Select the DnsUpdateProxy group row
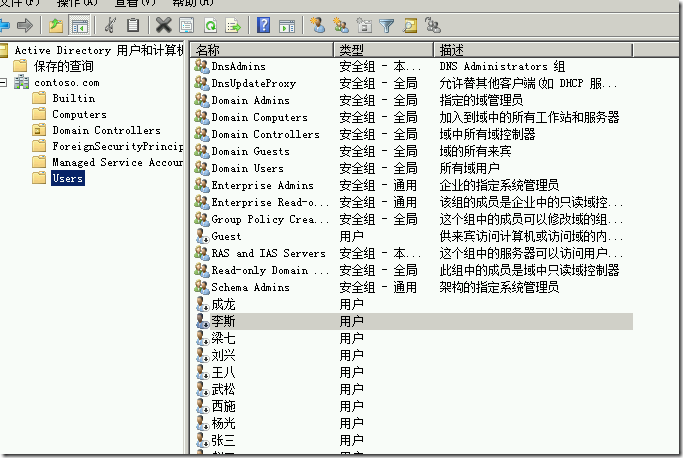683x458 pixels. click(413, 83)
